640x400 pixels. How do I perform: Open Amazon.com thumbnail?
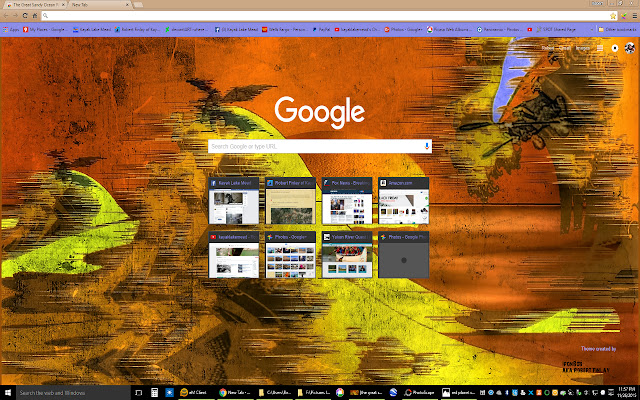(404, 201)
